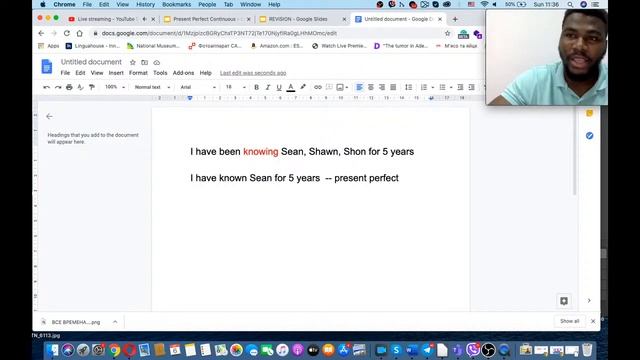
Task: Print the document with printer icon
Action: tap(69, 87)
